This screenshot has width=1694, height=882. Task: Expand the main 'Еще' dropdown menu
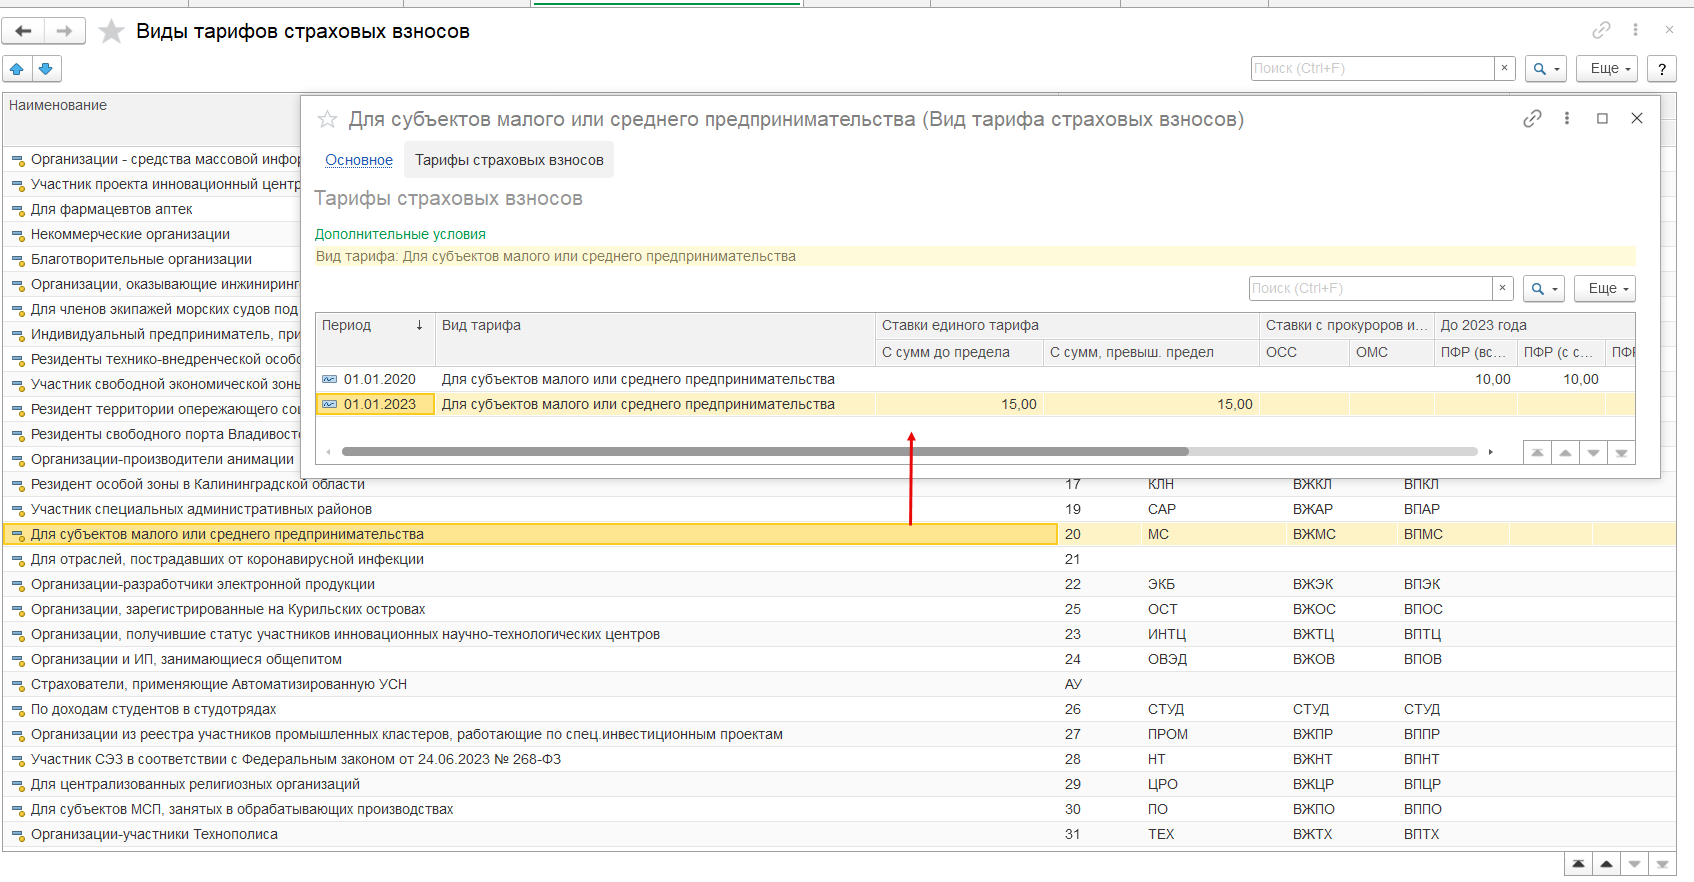pos(1607,69)
